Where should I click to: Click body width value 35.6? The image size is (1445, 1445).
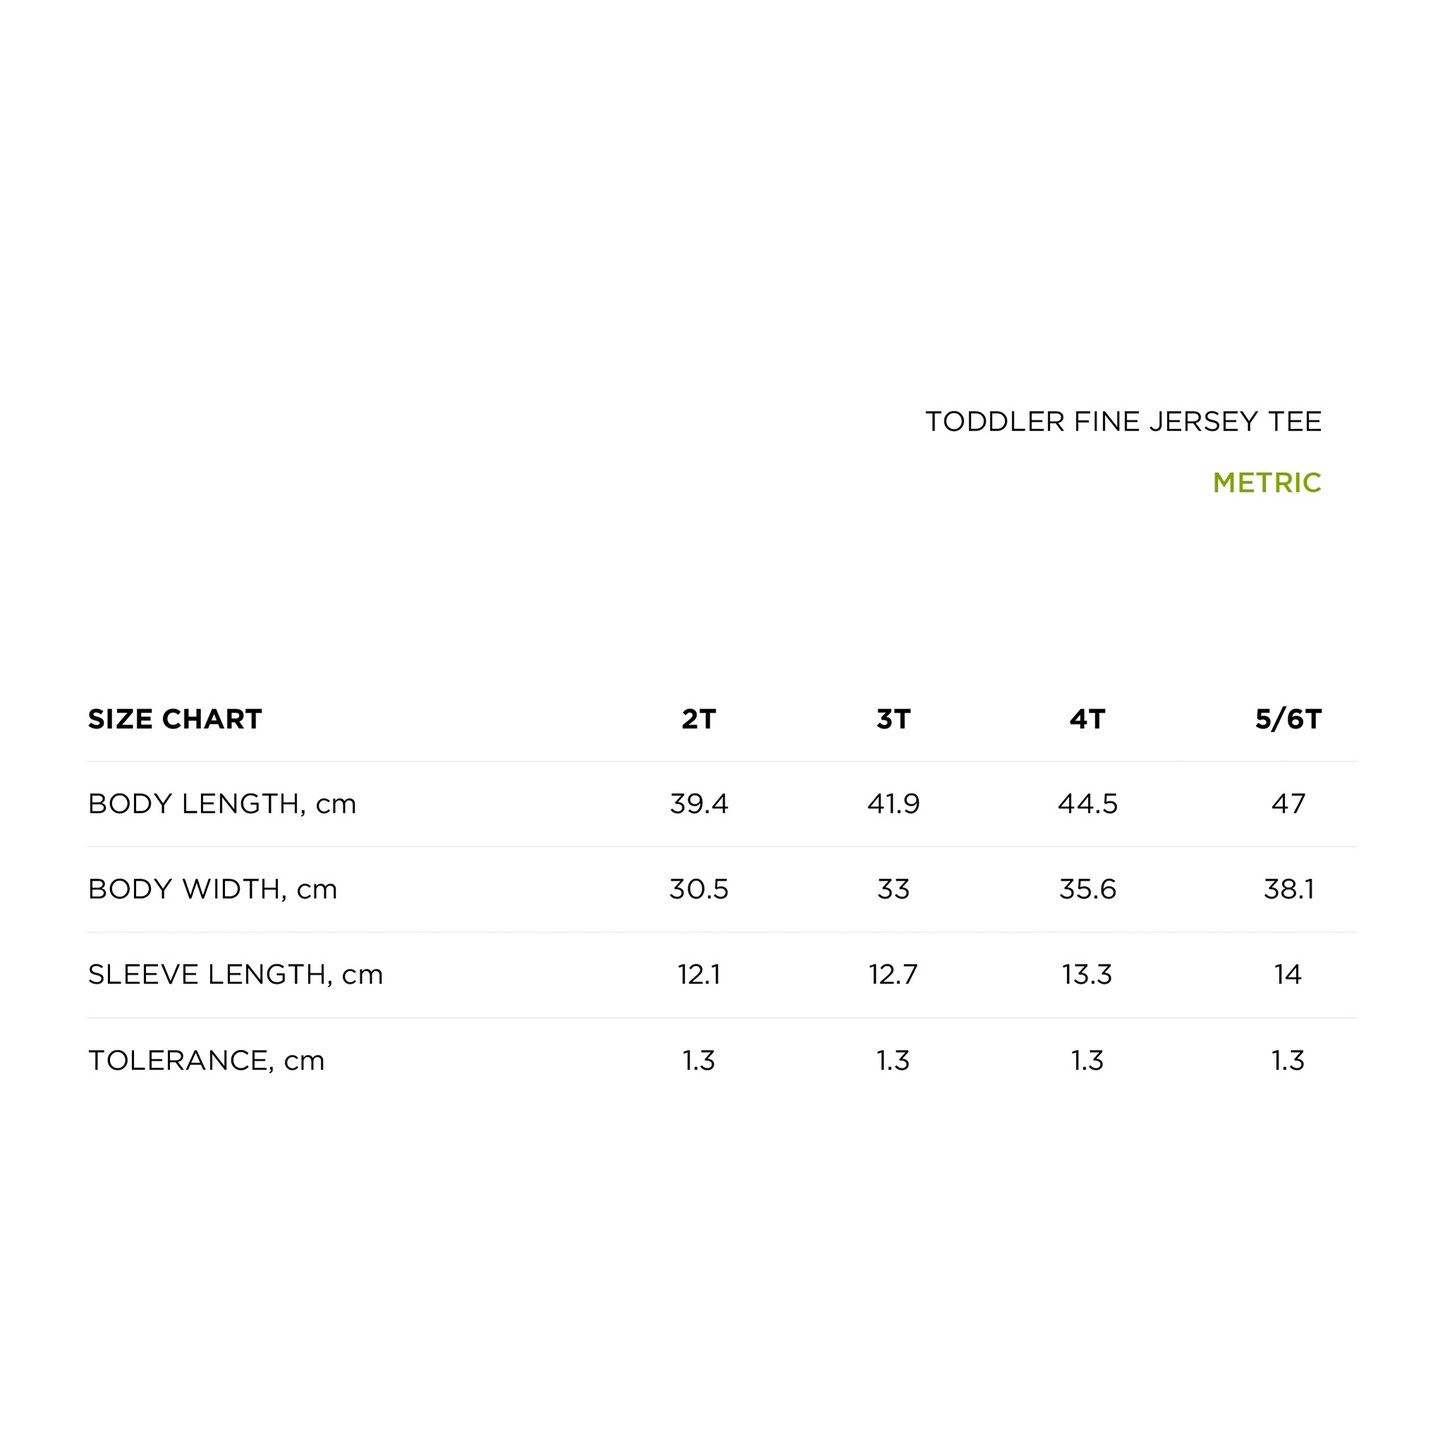(1087, 889)
